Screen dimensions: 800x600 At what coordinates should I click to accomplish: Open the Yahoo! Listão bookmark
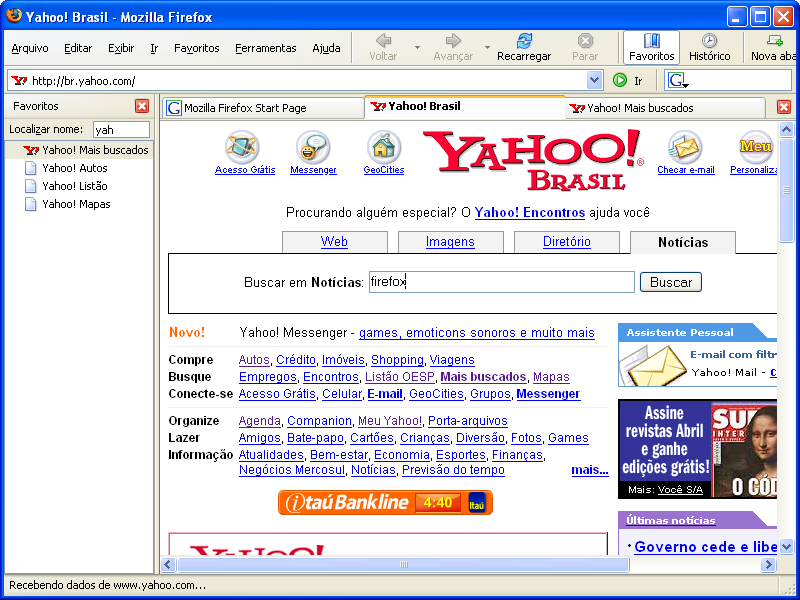coord(74,186)
